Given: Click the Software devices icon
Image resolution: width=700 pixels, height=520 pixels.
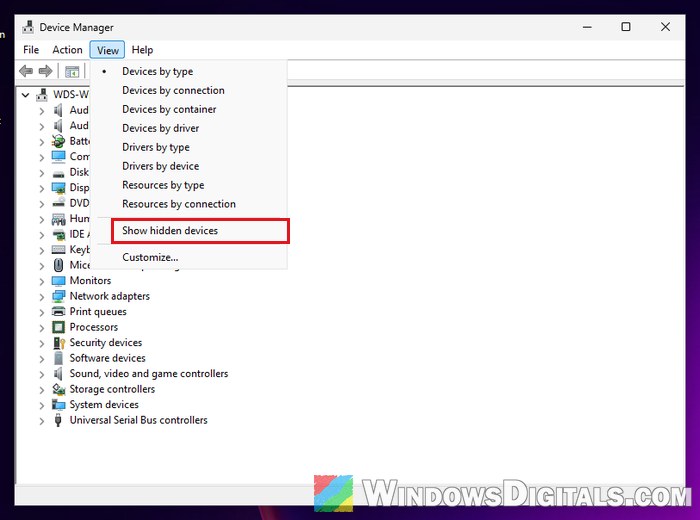Looking at the screenshot, I should pyautogui.click(x=58, y=358).
